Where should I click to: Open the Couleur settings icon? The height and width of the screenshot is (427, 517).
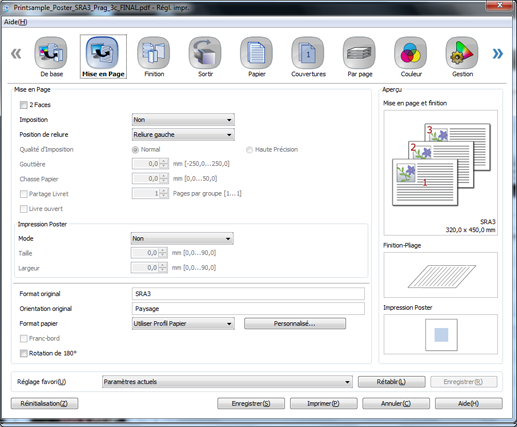411,53
